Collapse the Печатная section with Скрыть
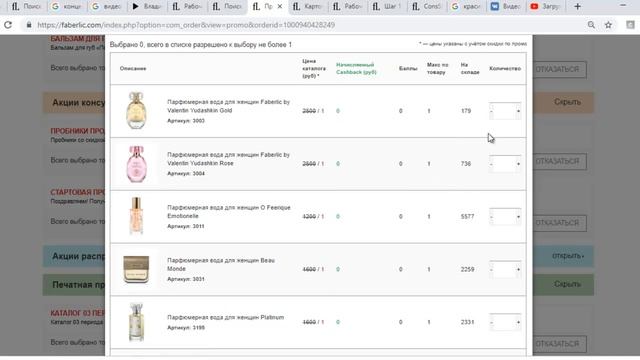 pyautogui.click(x=567, y=284)
